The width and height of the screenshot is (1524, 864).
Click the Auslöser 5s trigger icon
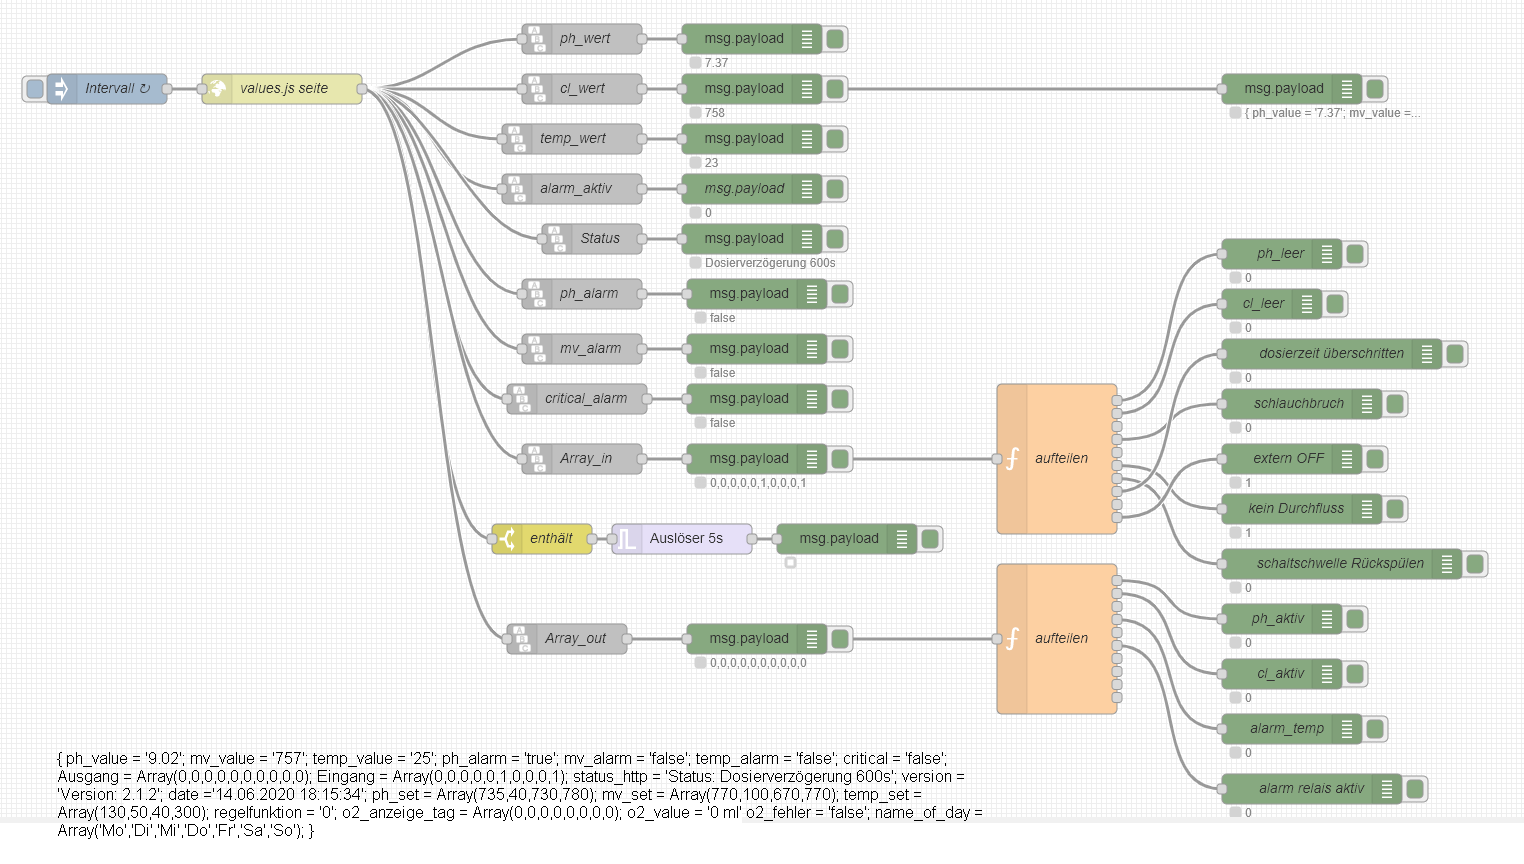tap(626, 539)
